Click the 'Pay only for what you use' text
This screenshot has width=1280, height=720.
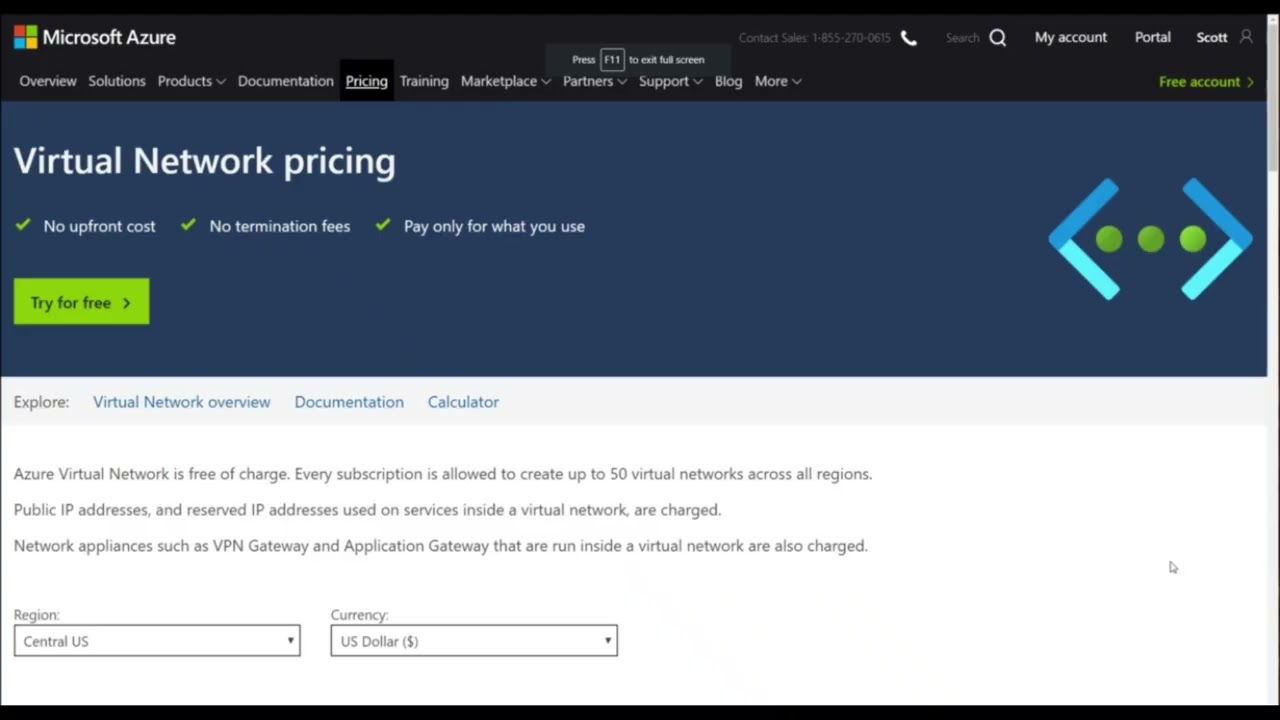[494, 226]
